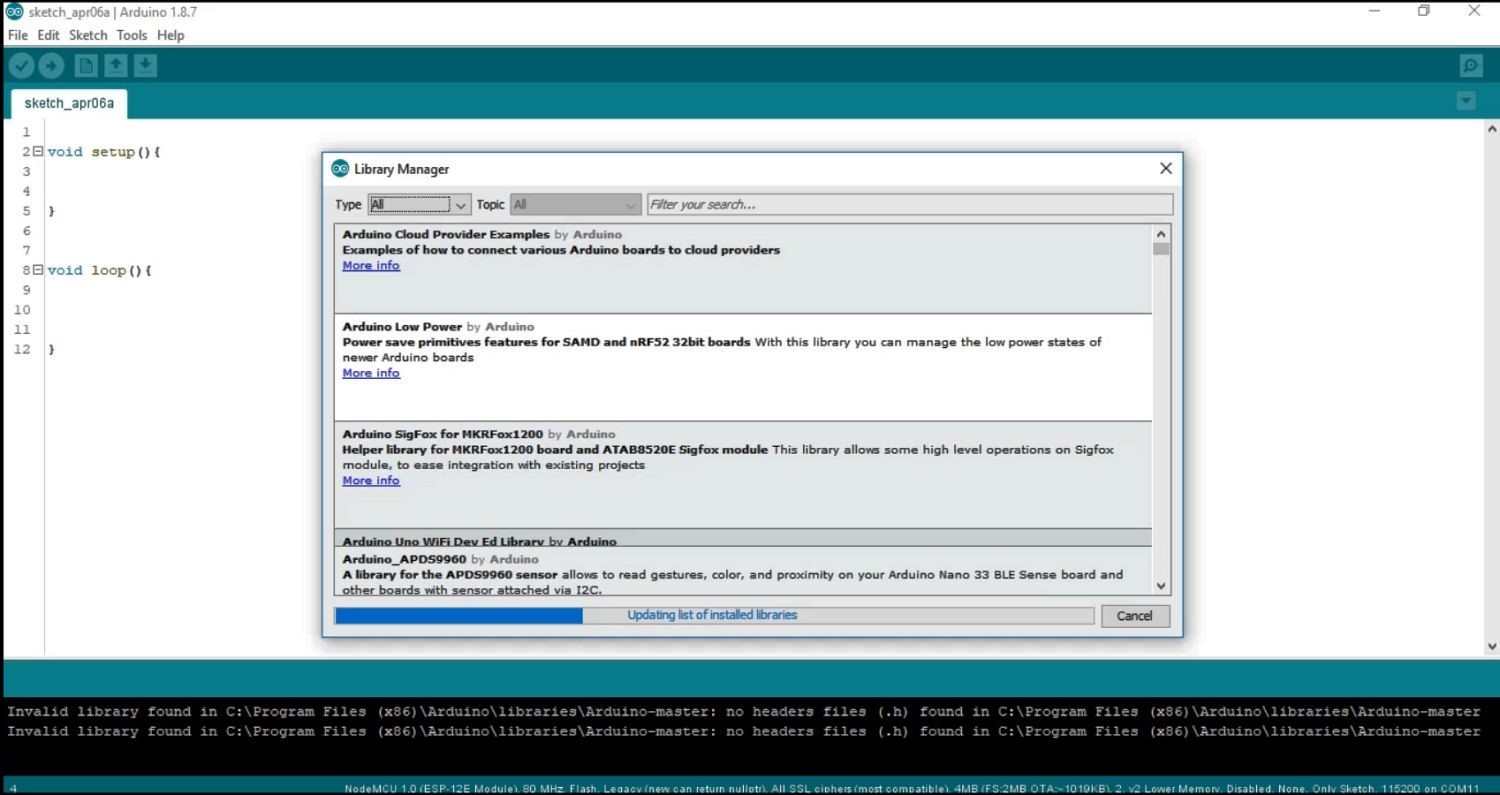Open the Topic dropdown in Library Manager

[x=575, y=205]
